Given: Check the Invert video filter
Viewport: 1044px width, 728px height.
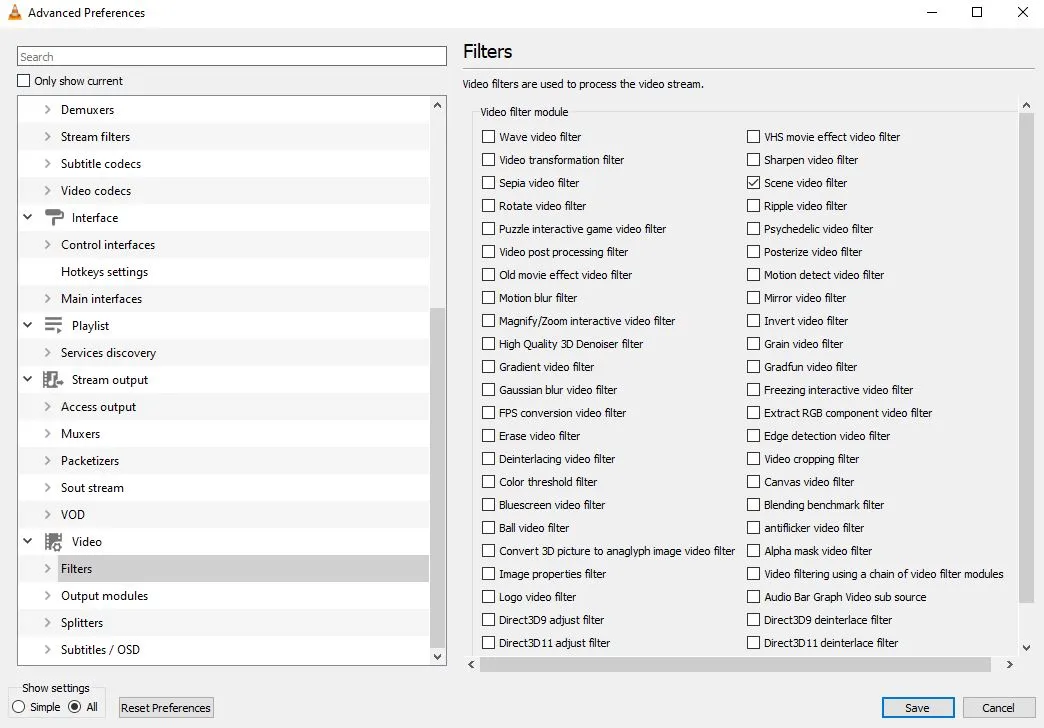Looking at the screenshot, I should click(753, 320).
